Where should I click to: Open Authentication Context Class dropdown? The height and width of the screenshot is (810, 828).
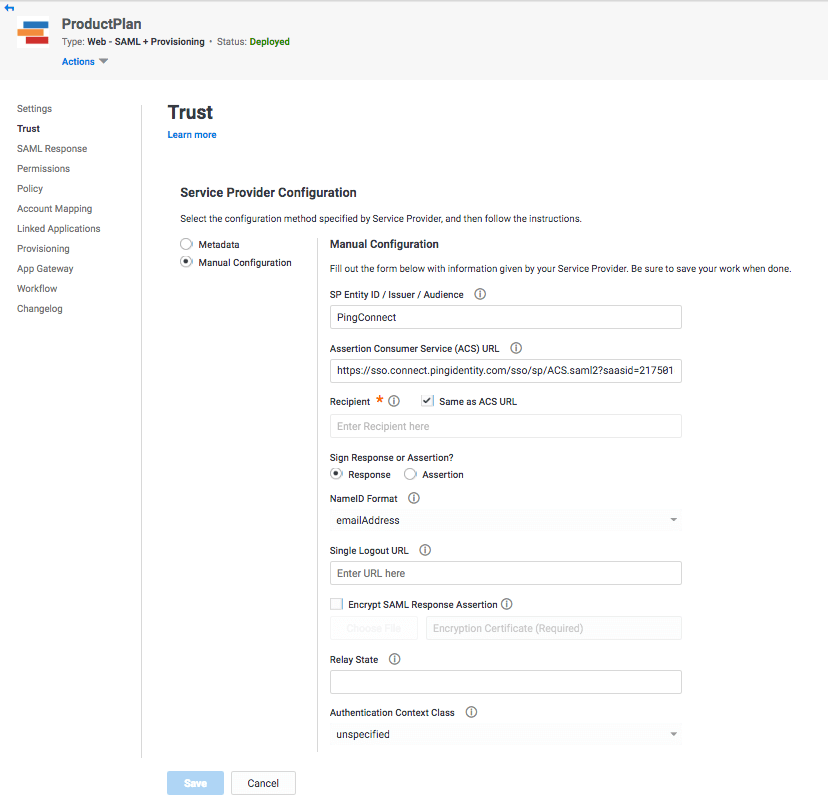click(x=505, y=734)
